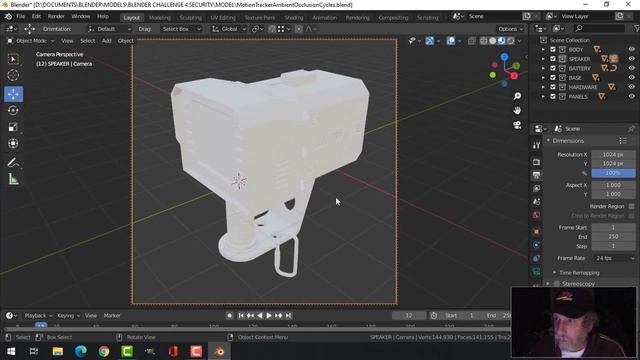Switch to solid viewport shading
This screenshot has height=360, width=640.
click(x=493, y=41)
